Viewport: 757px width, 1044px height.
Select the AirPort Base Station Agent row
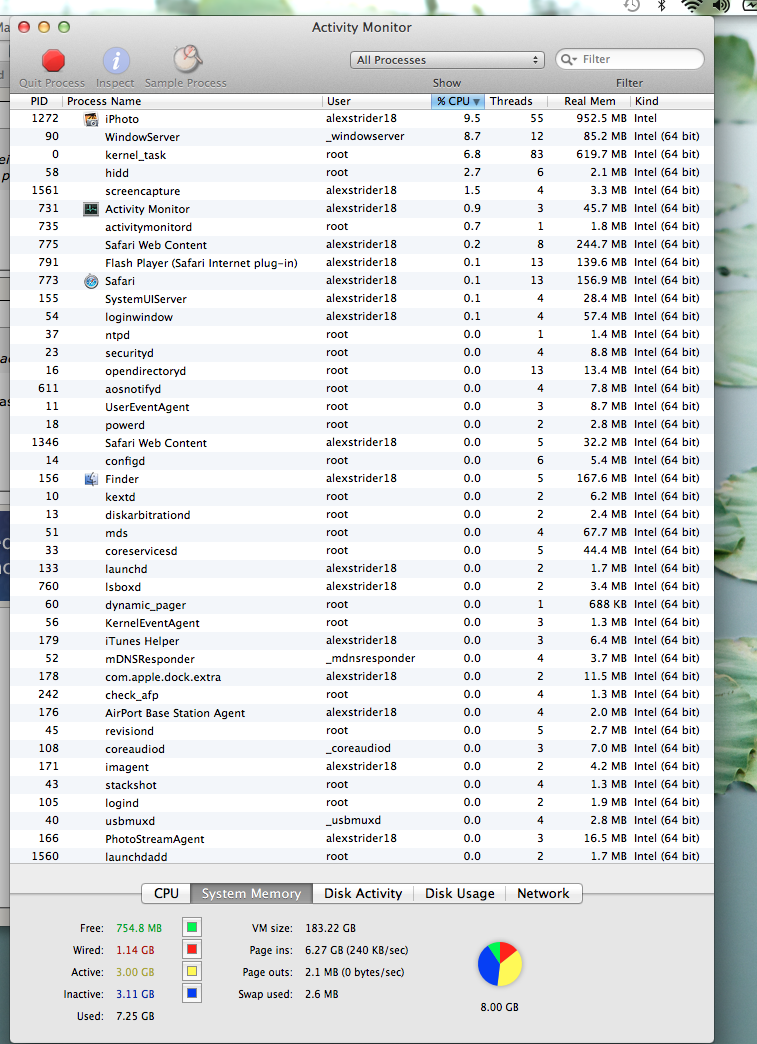pyautogui.click(x=362, y=712)
